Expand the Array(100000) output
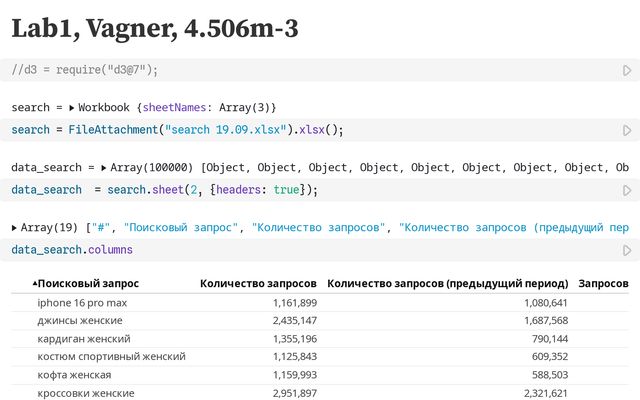The height and width of the screenshot is (400, 640). pos(102,167)
